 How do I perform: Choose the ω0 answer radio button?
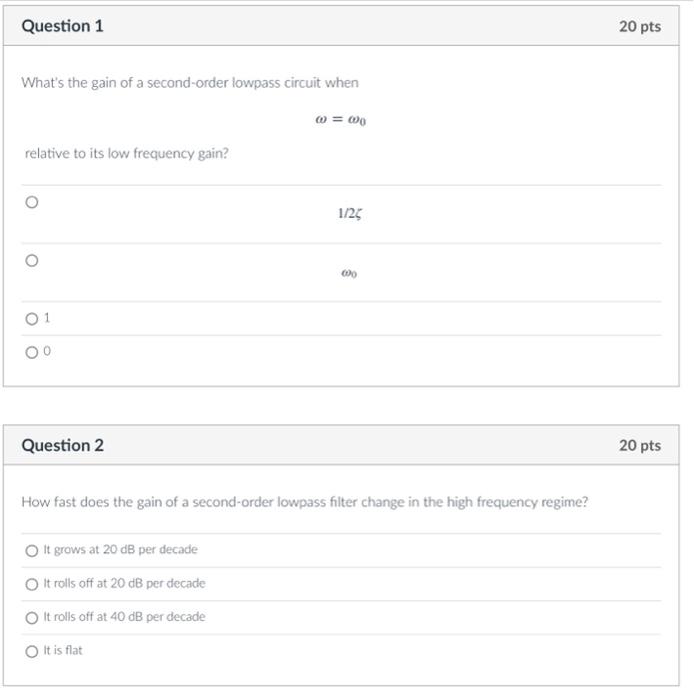click(32, 261)
